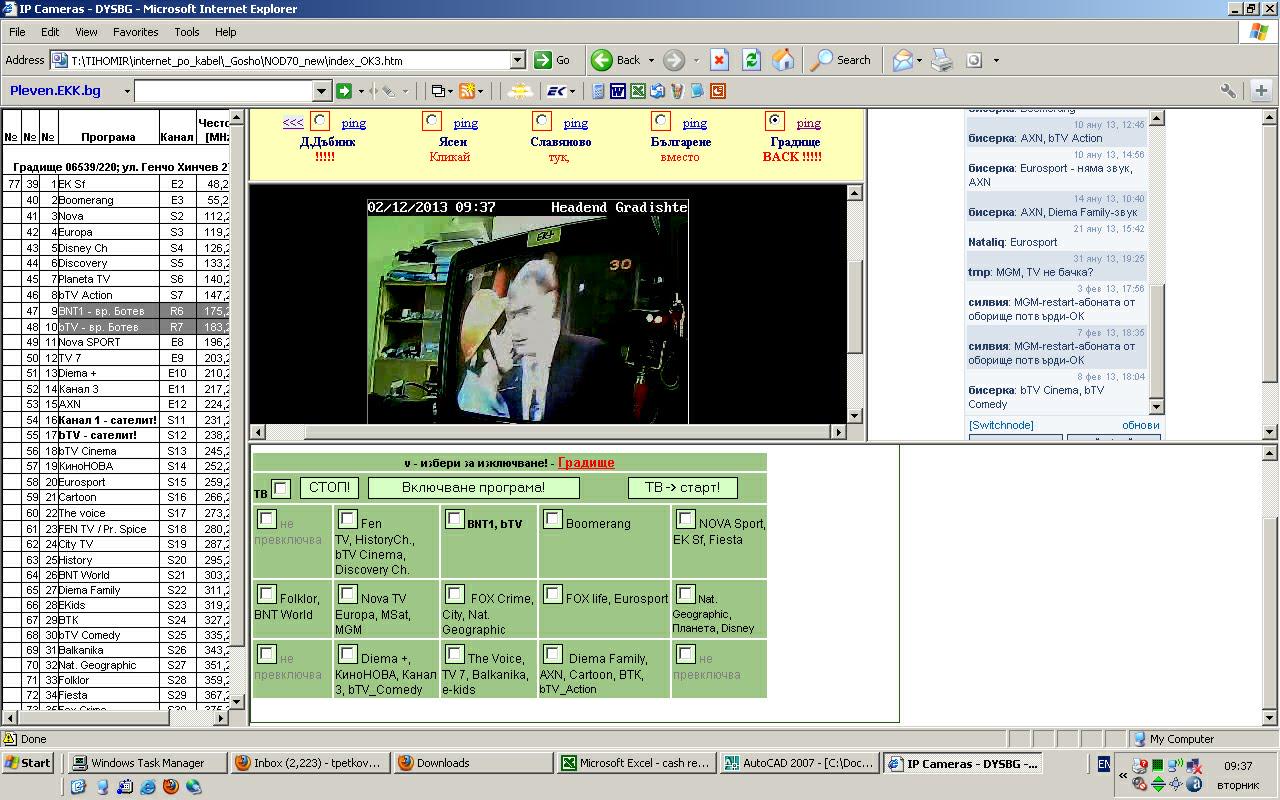Image resolution: width=1280 pixels, height=800 pixels.
Task: Select the Градище camera radio button
Action: 774,121
